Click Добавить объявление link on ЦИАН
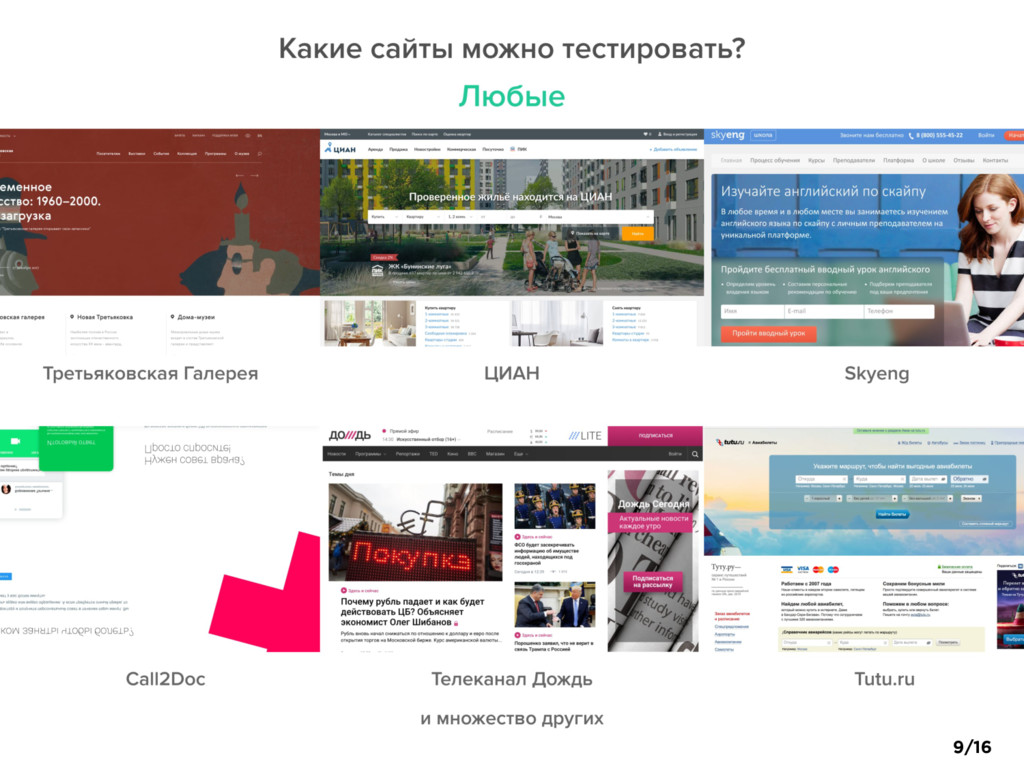Viewport: 1024px width, 768px height. click(x=673, y=150)
